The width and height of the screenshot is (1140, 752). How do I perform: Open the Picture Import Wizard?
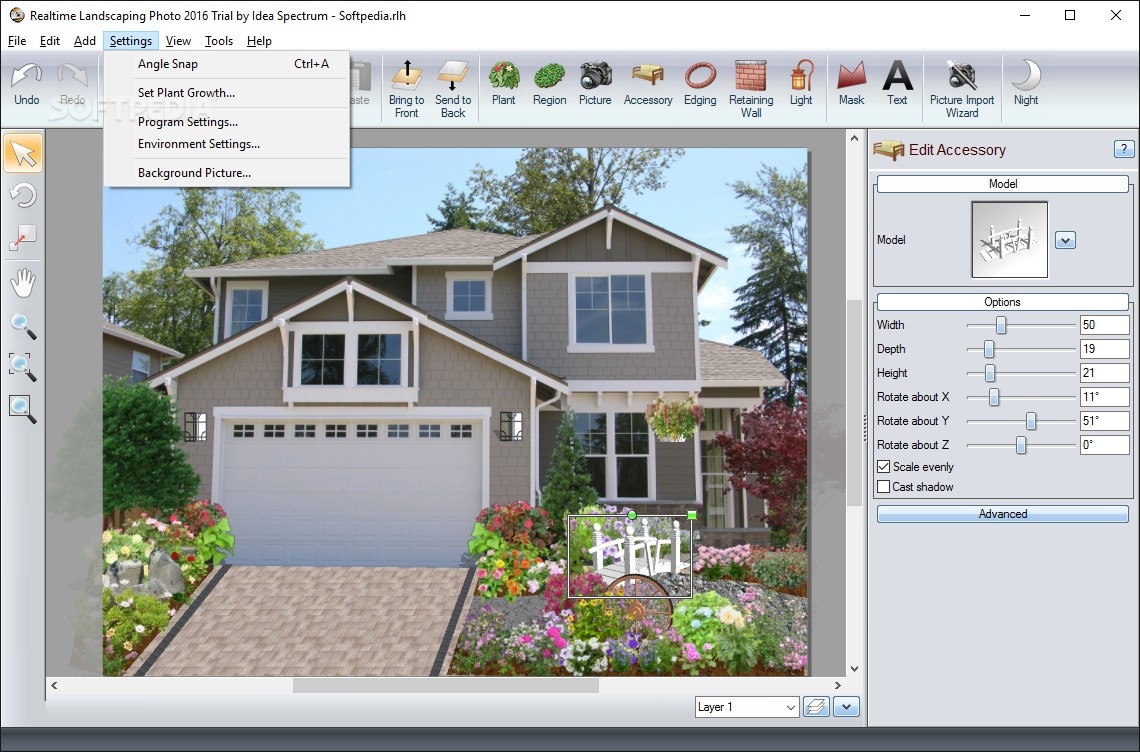962,89
